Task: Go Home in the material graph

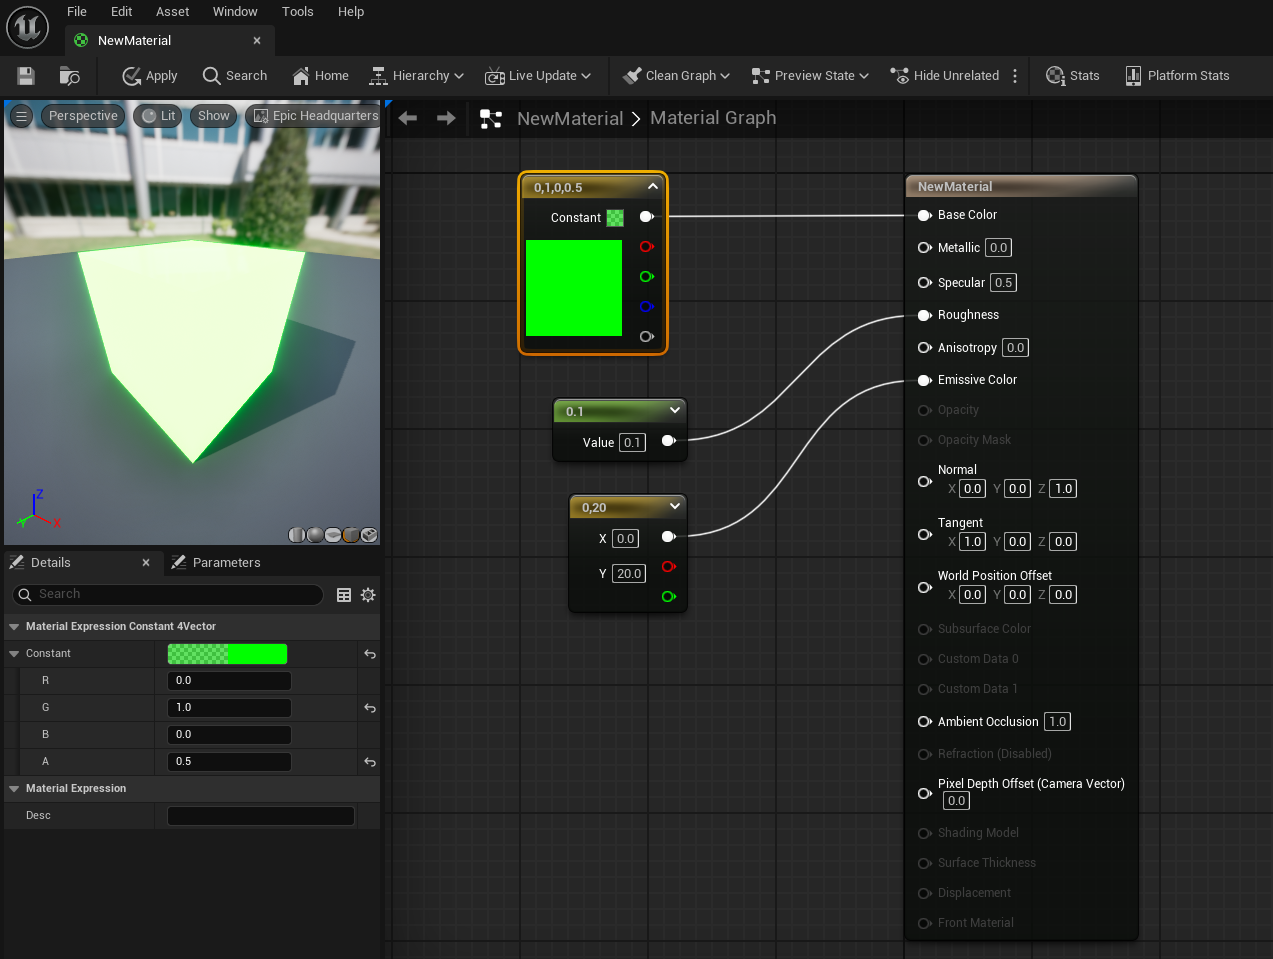Action: 320,76
